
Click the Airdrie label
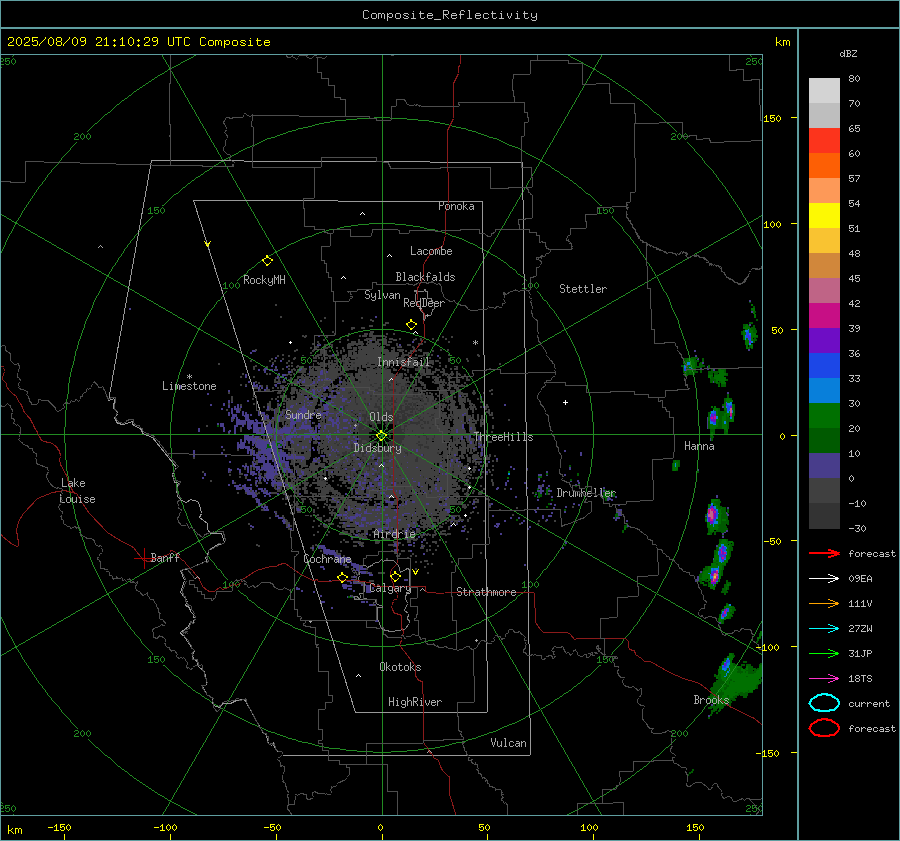pos(394,534)
